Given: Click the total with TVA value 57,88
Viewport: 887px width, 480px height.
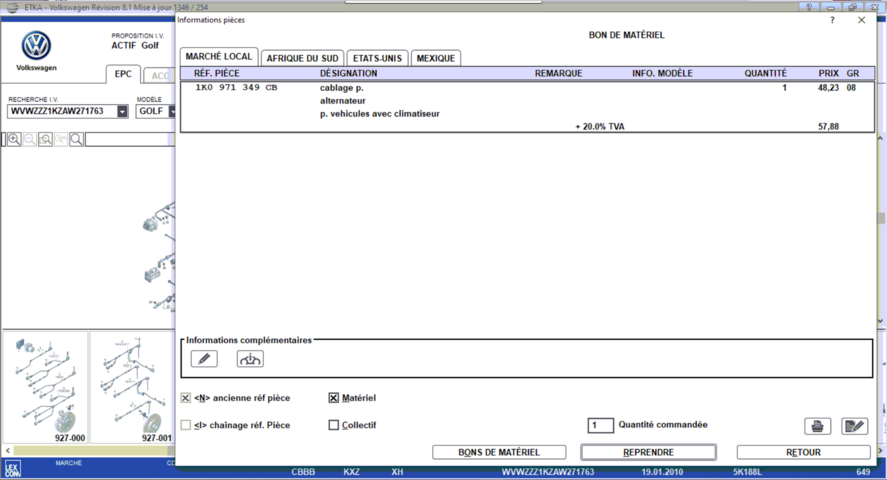Looking at the screenshot, I should click(828, 127).
